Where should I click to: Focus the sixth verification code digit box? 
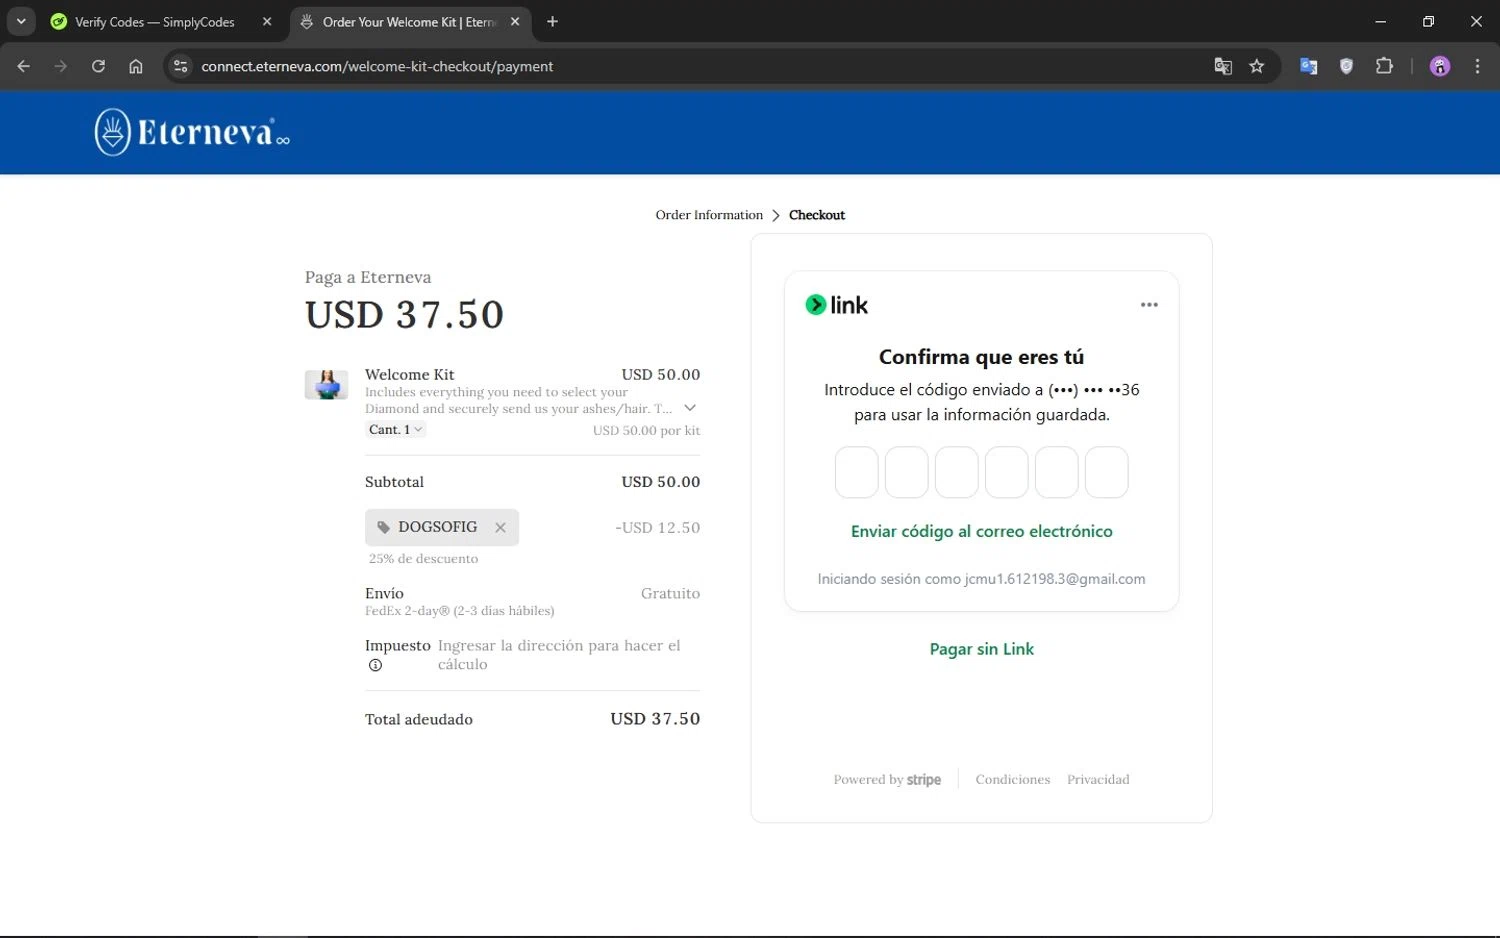click(x=1107, y=472)
